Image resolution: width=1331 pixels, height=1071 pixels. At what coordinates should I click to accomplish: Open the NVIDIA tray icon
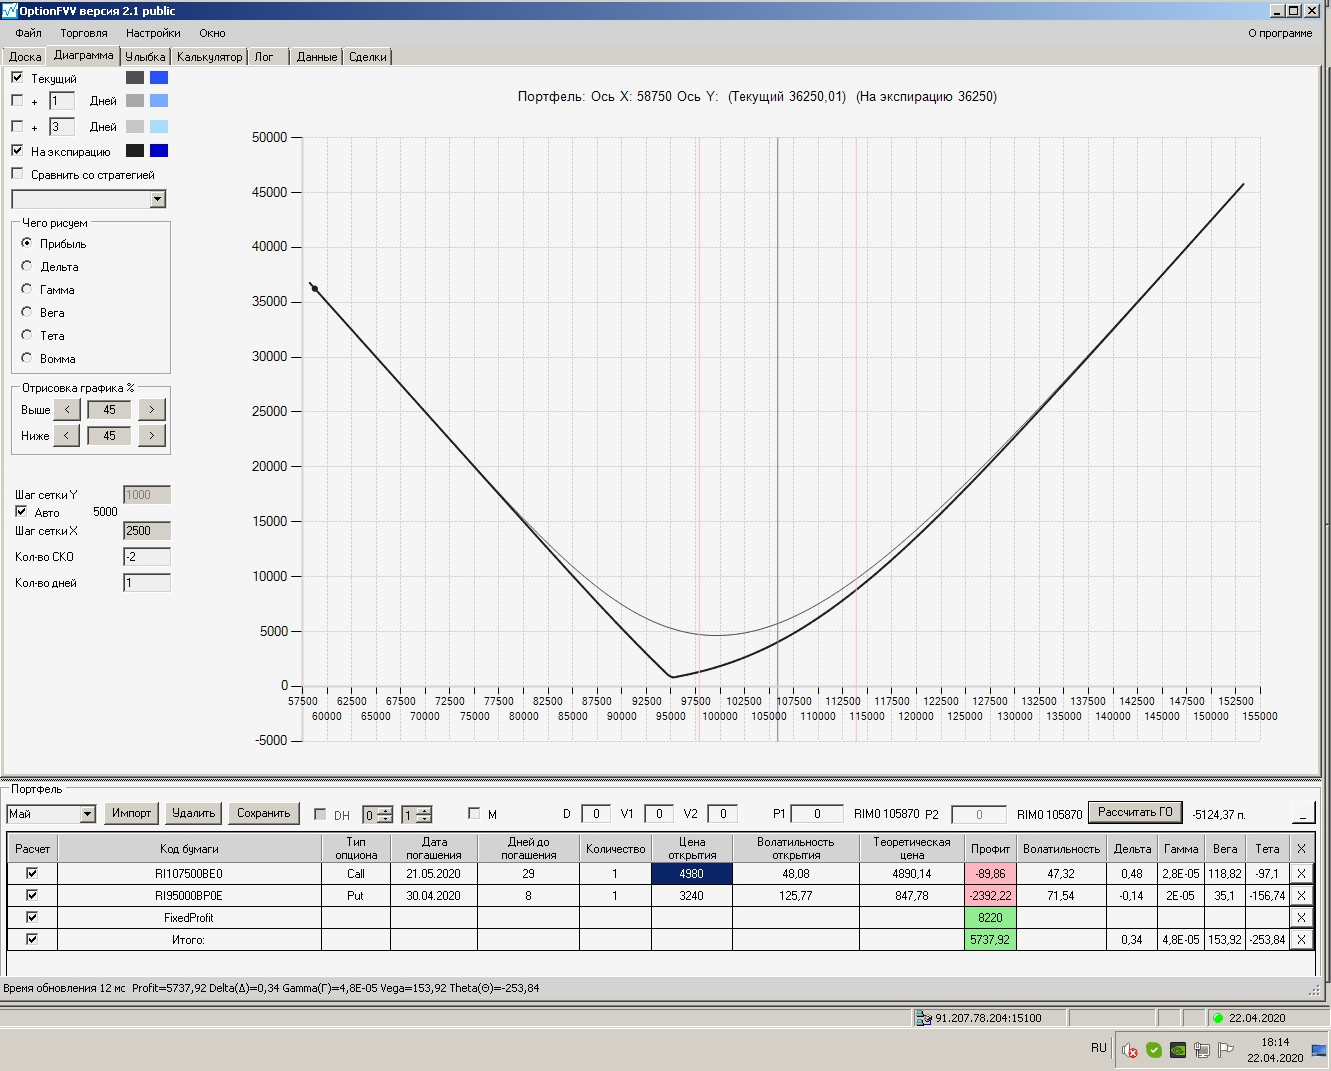(1178, 1050)
